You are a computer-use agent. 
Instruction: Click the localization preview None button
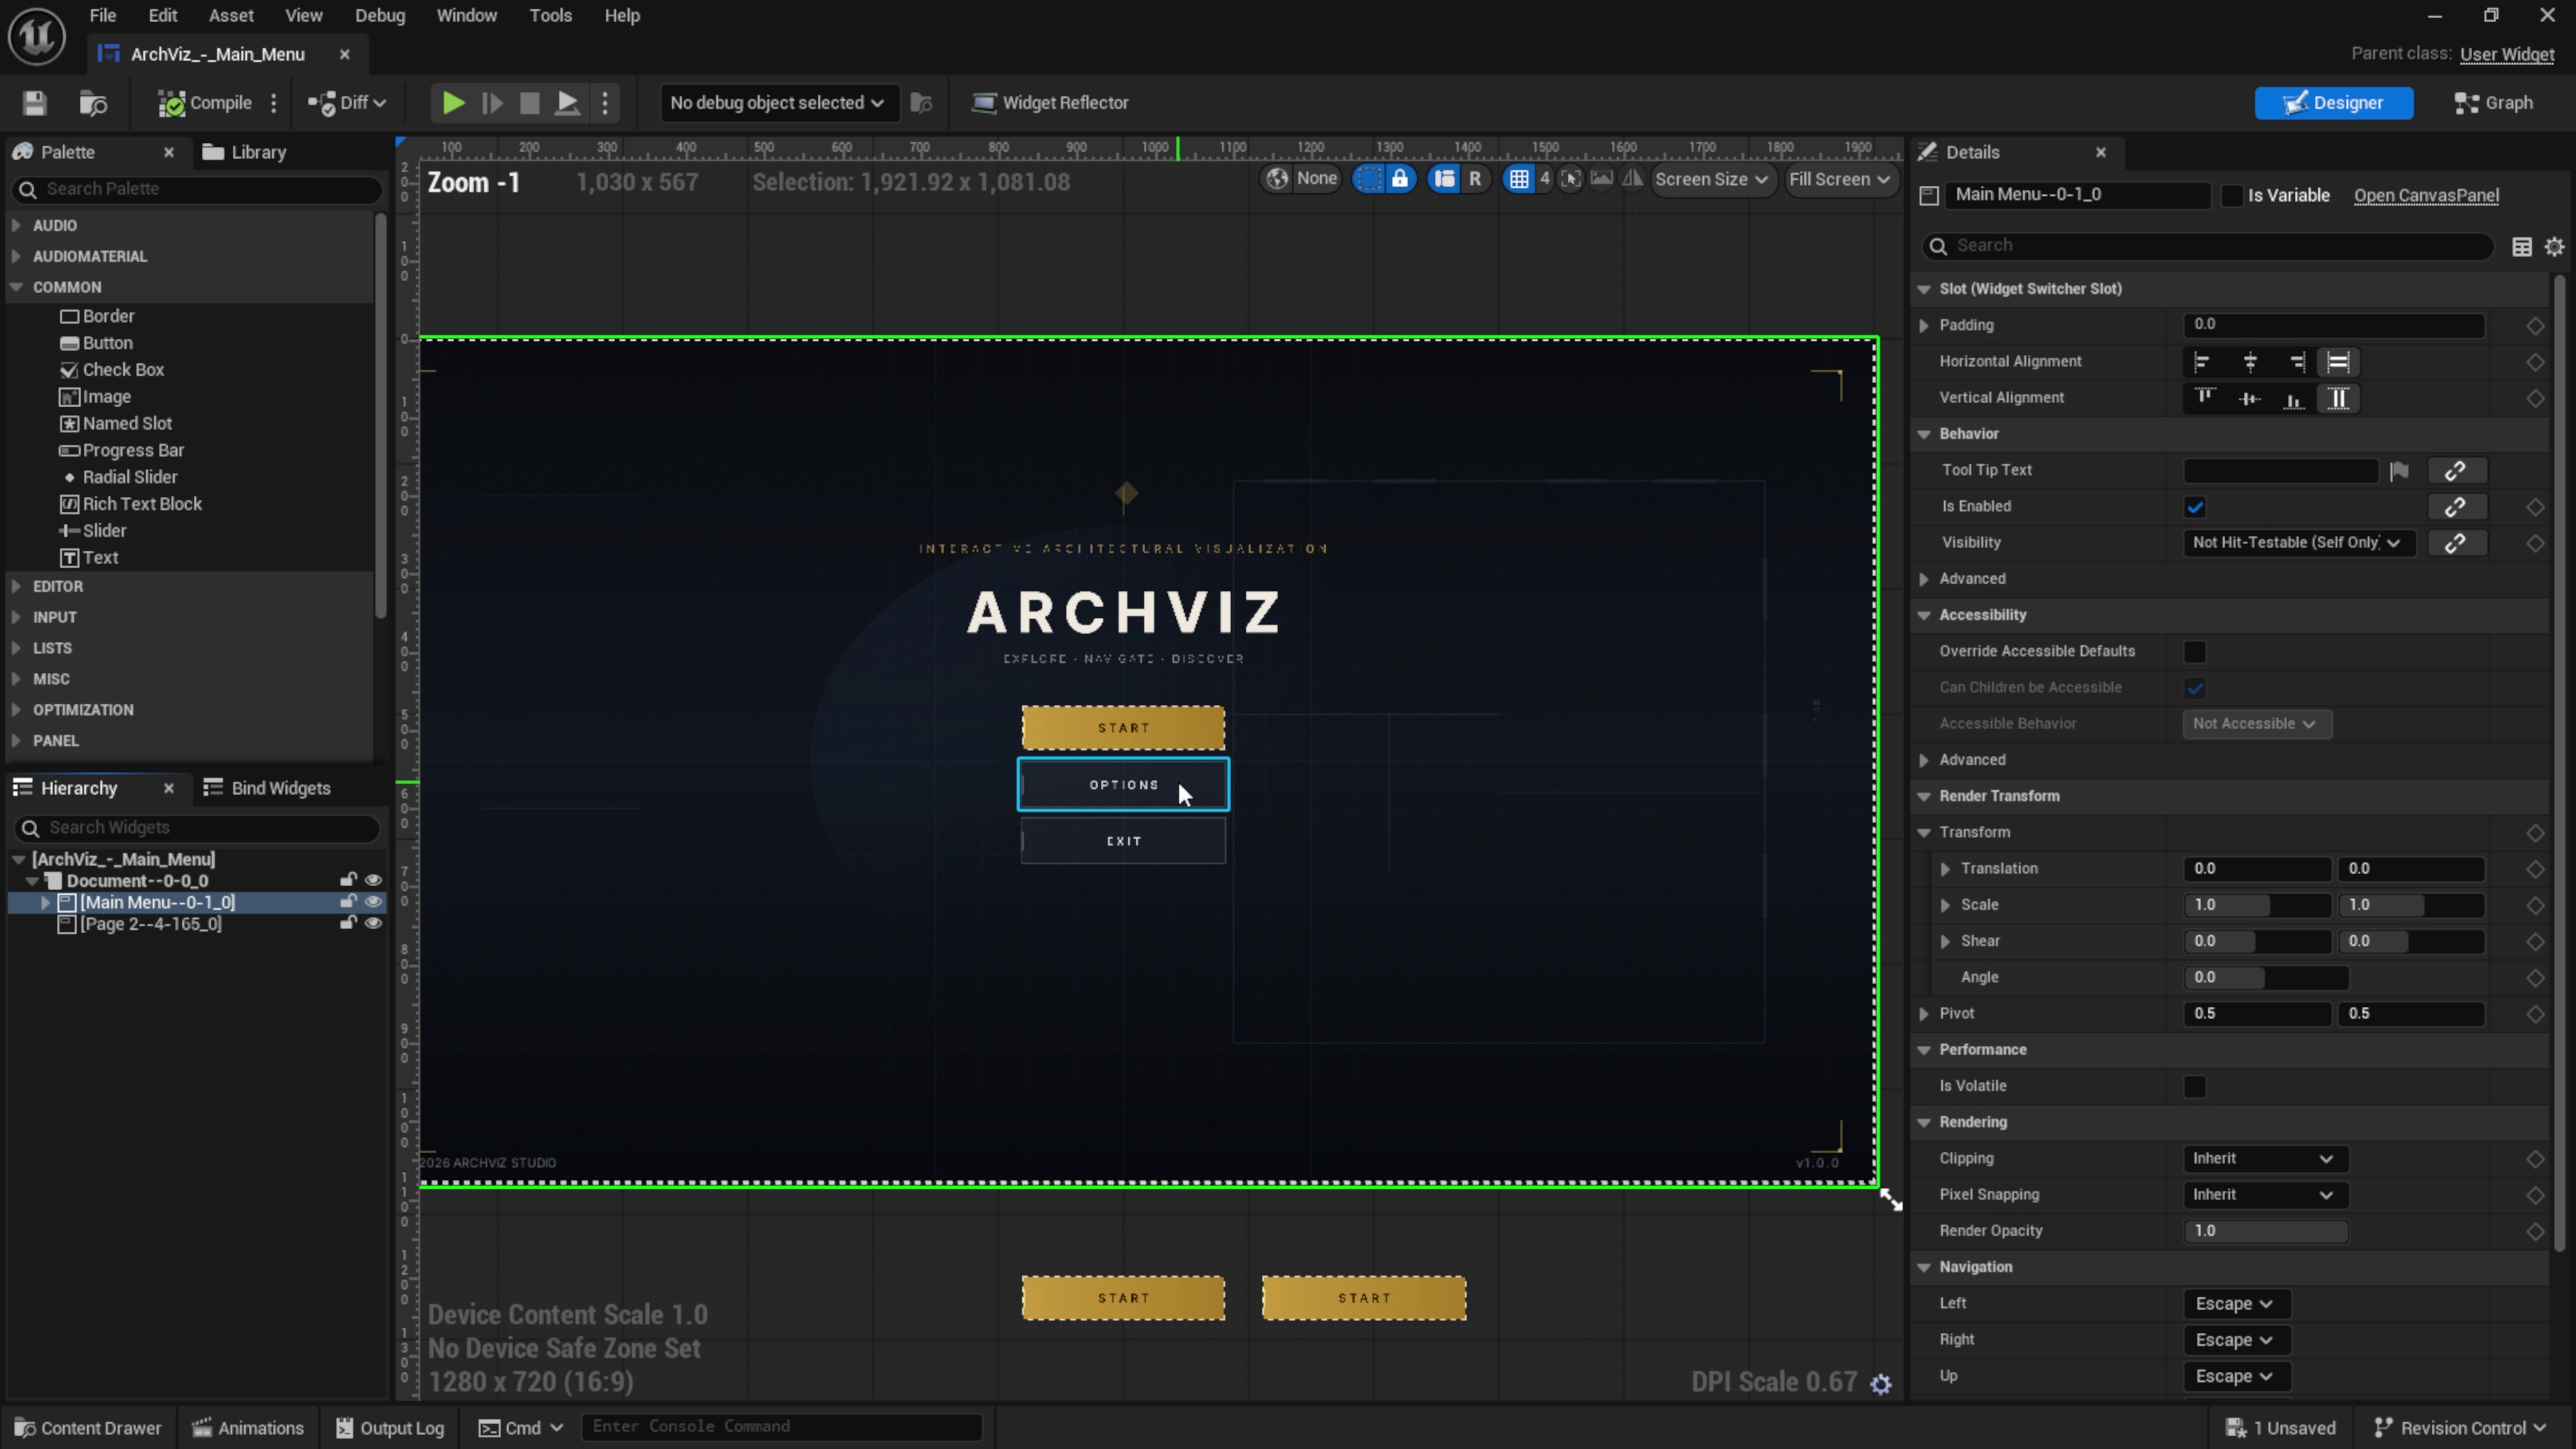tap(1301, 179)
